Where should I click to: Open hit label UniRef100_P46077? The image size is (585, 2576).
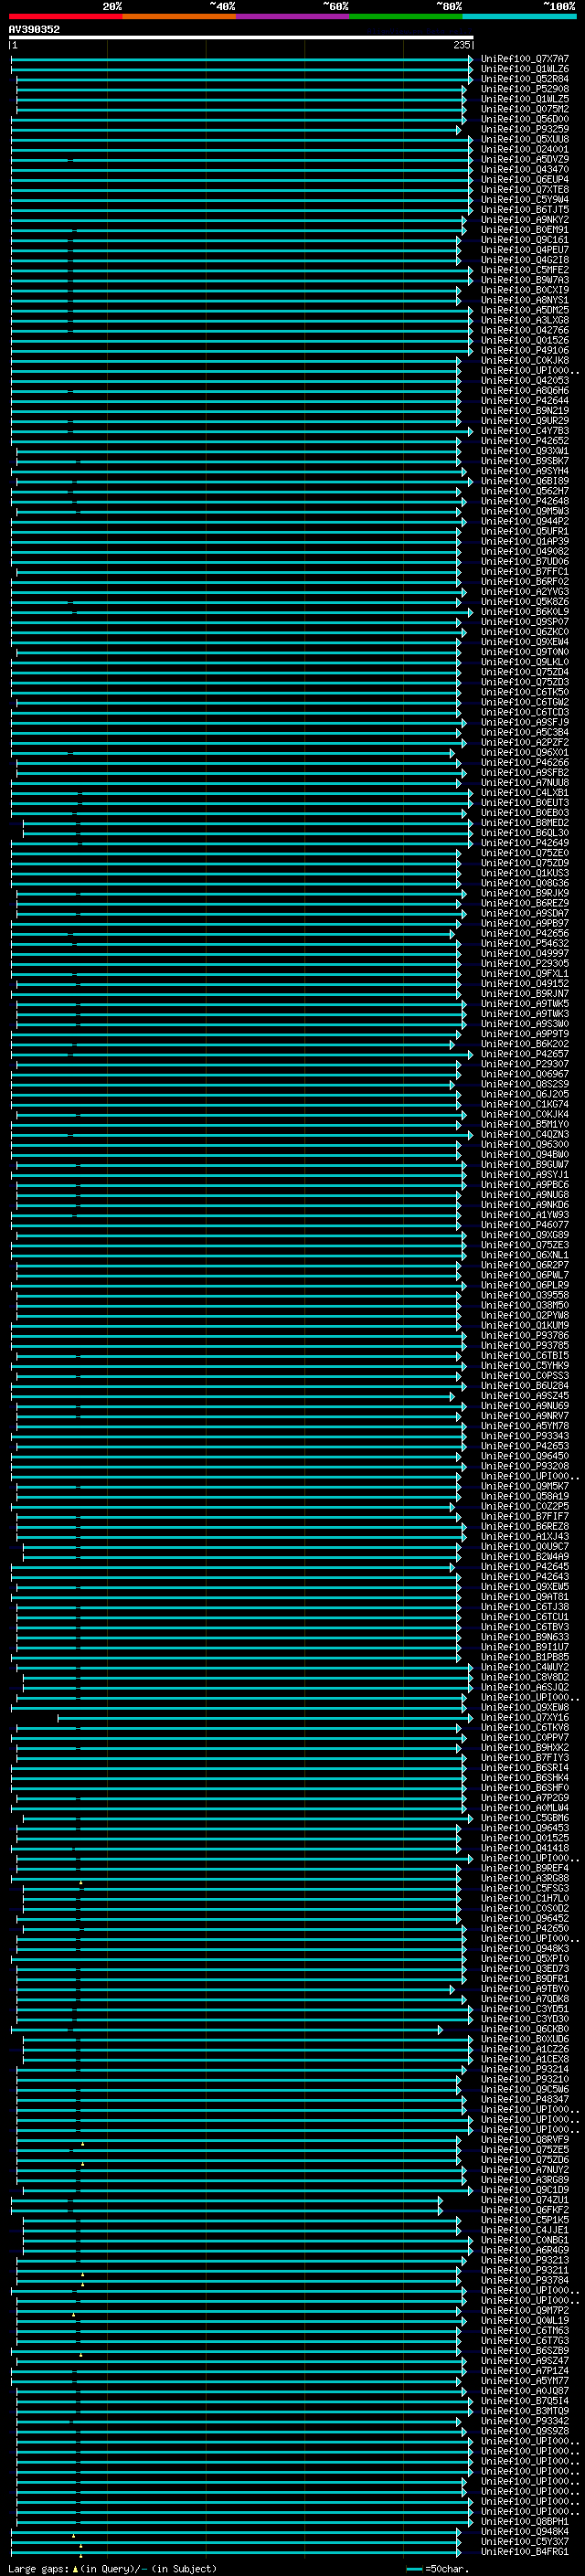[524, 1225]
